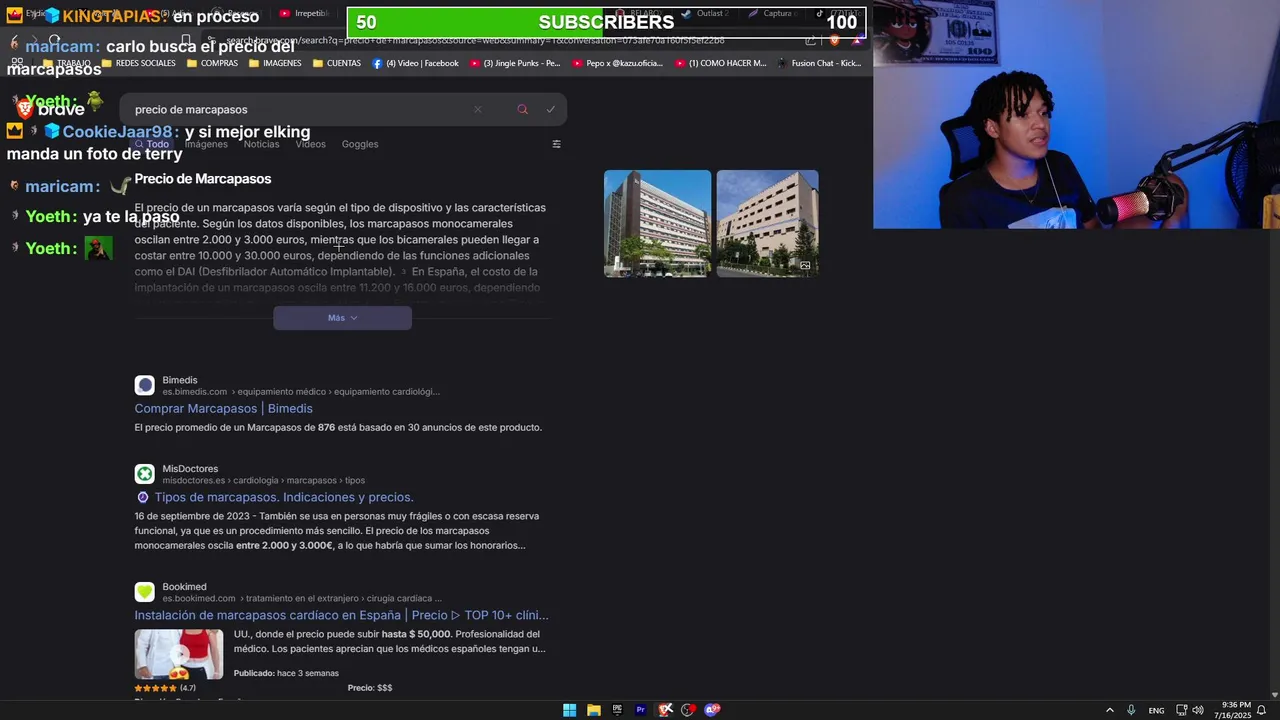The image size is (1280, 720).
Task: Click the misdoctores.es breadcrumb path
Action: click(x=264, y=481)
